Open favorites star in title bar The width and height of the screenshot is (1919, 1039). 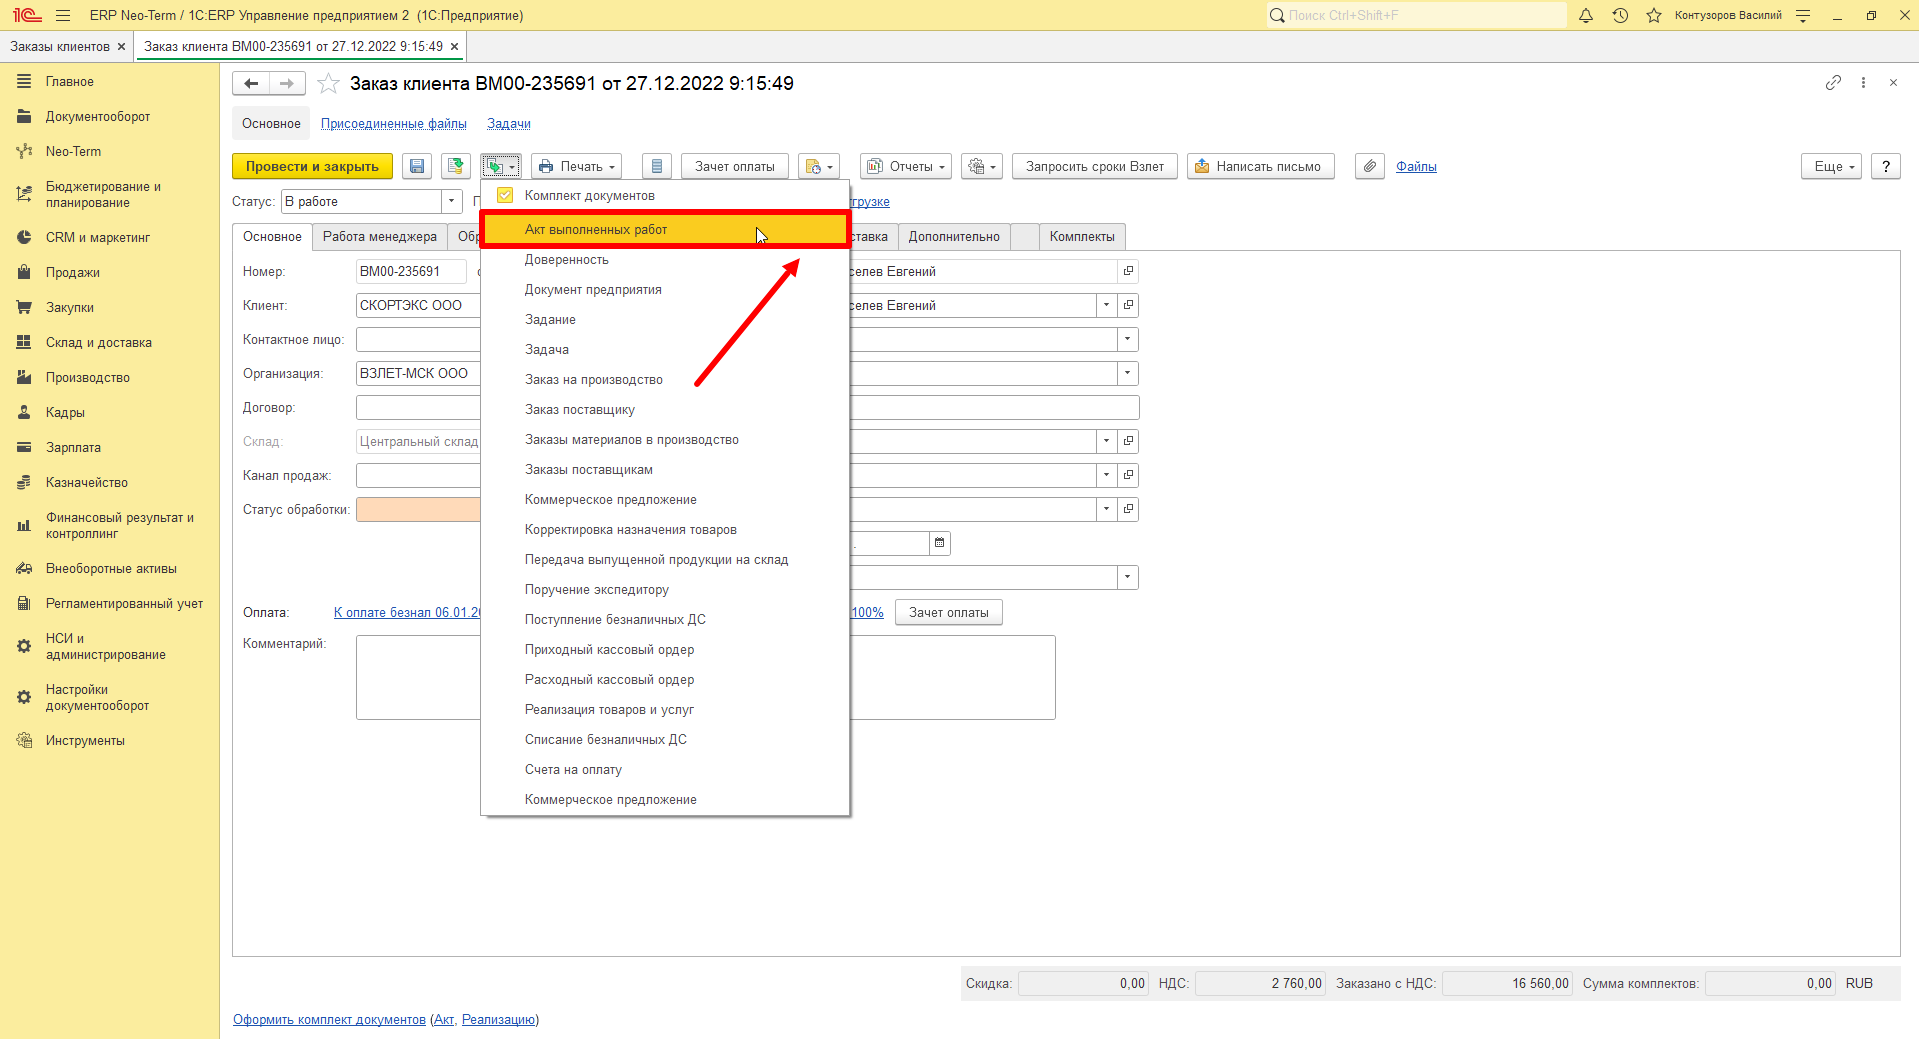point(1654,15)
